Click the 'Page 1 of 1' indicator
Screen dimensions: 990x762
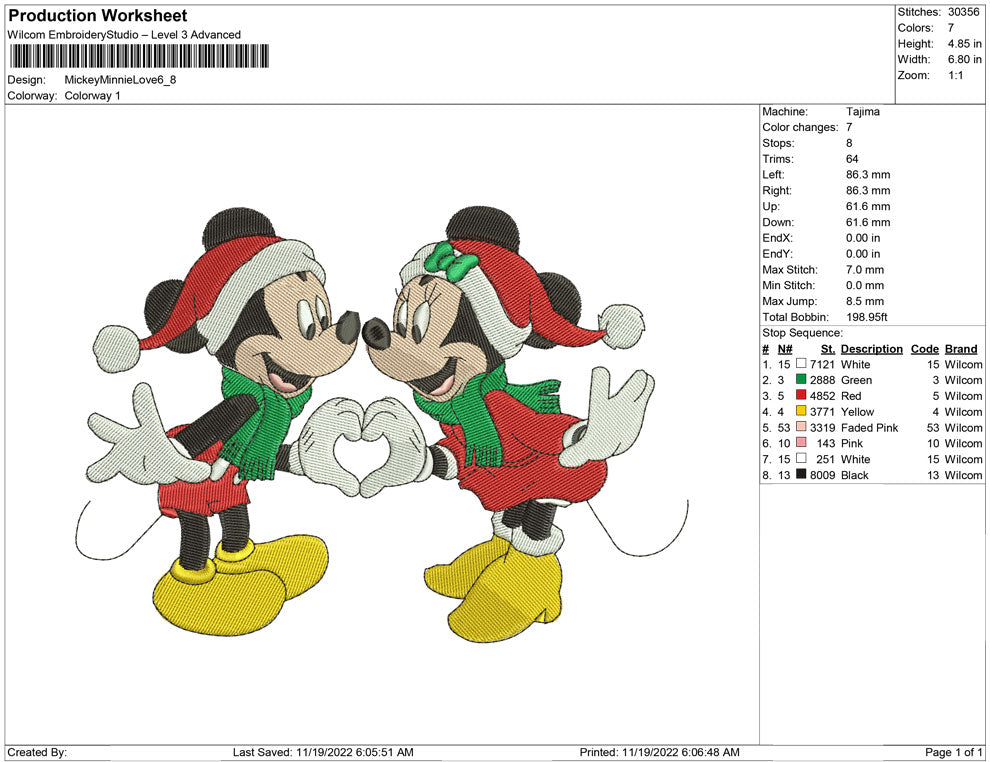click(953, 752)
